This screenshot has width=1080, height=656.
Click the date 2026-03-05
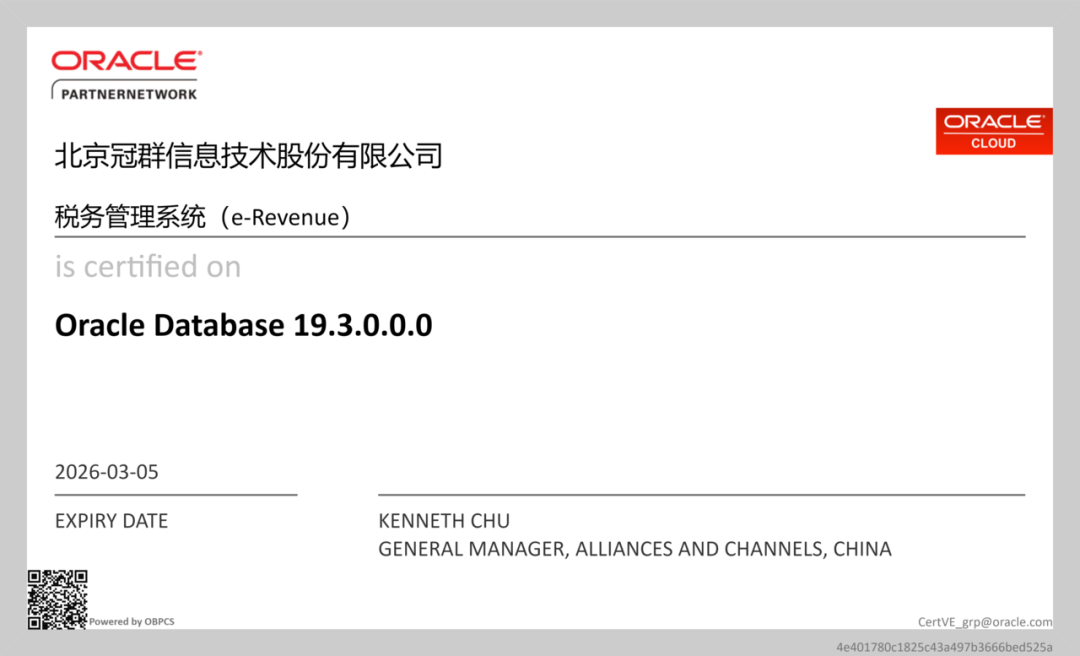pyautogui.click(x=107, y=472)
